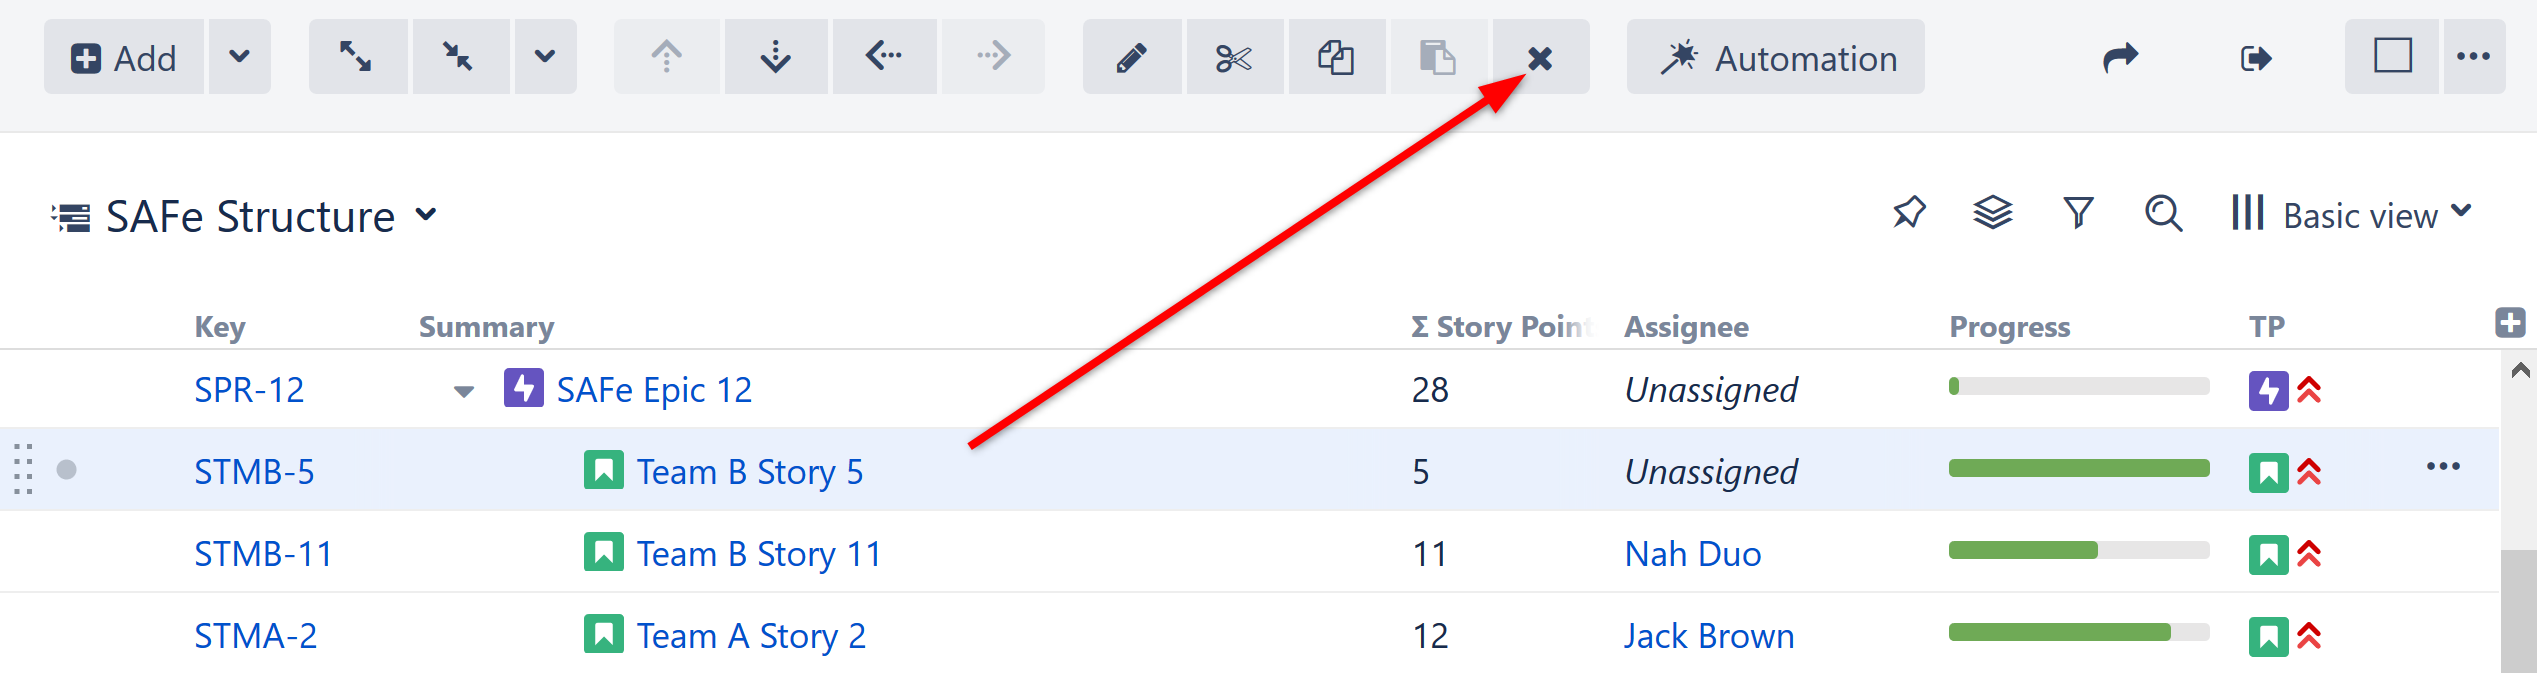
Task: Click the Add button
Action: [123, 57]
